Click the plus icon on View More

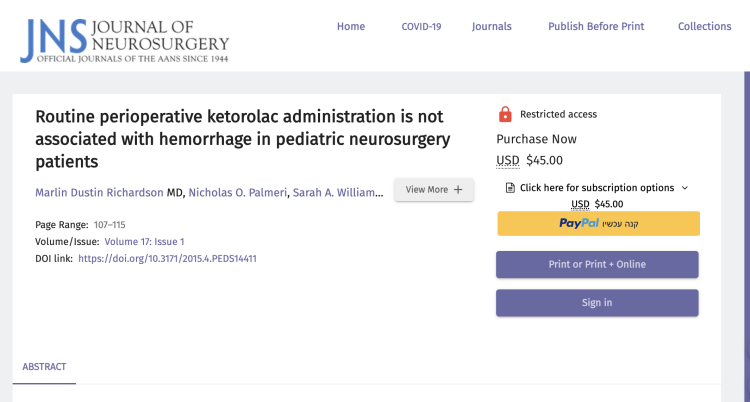click(x=458, y=190)
